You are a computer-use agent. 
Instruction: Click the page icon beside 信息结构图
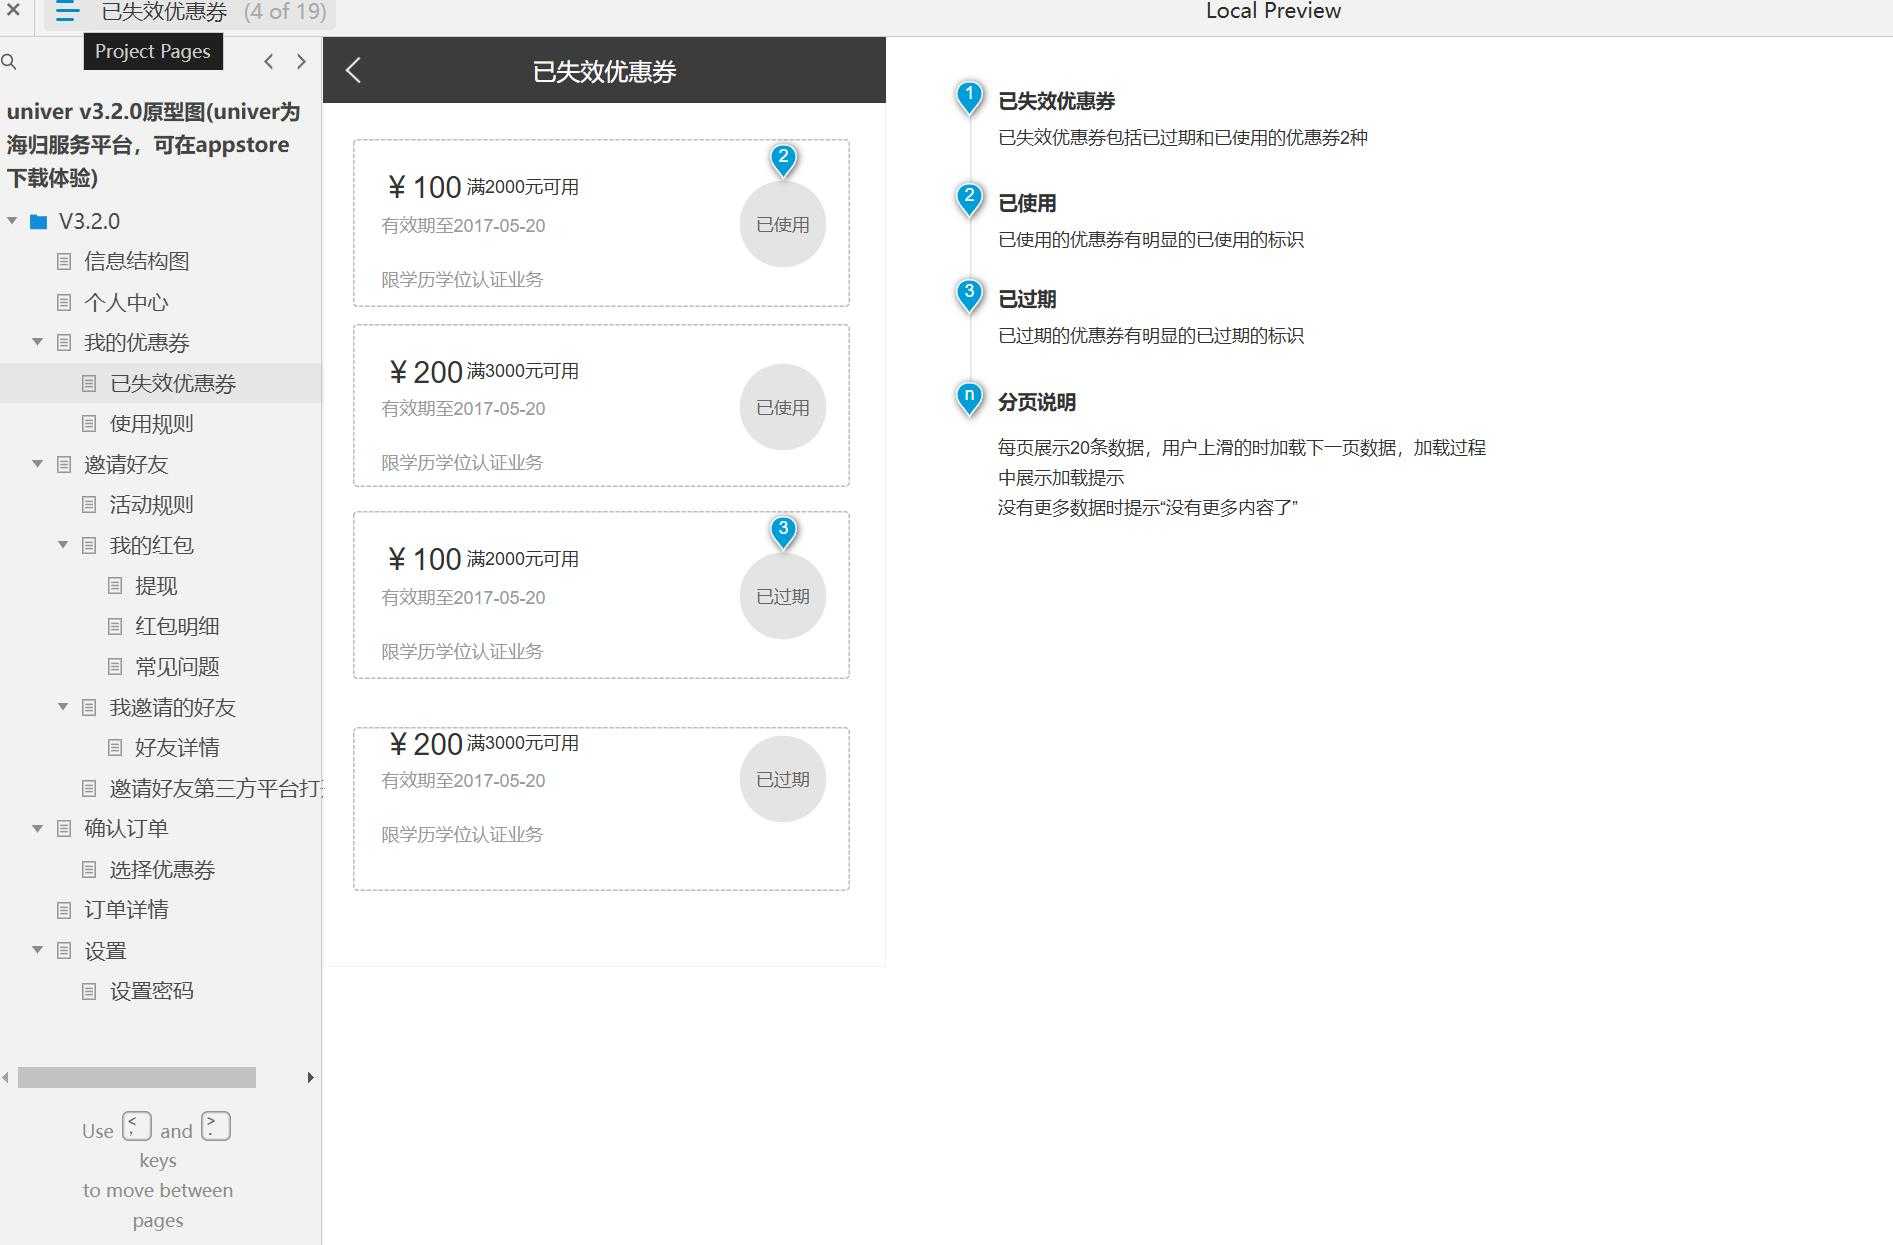click(x=62, y=261)
